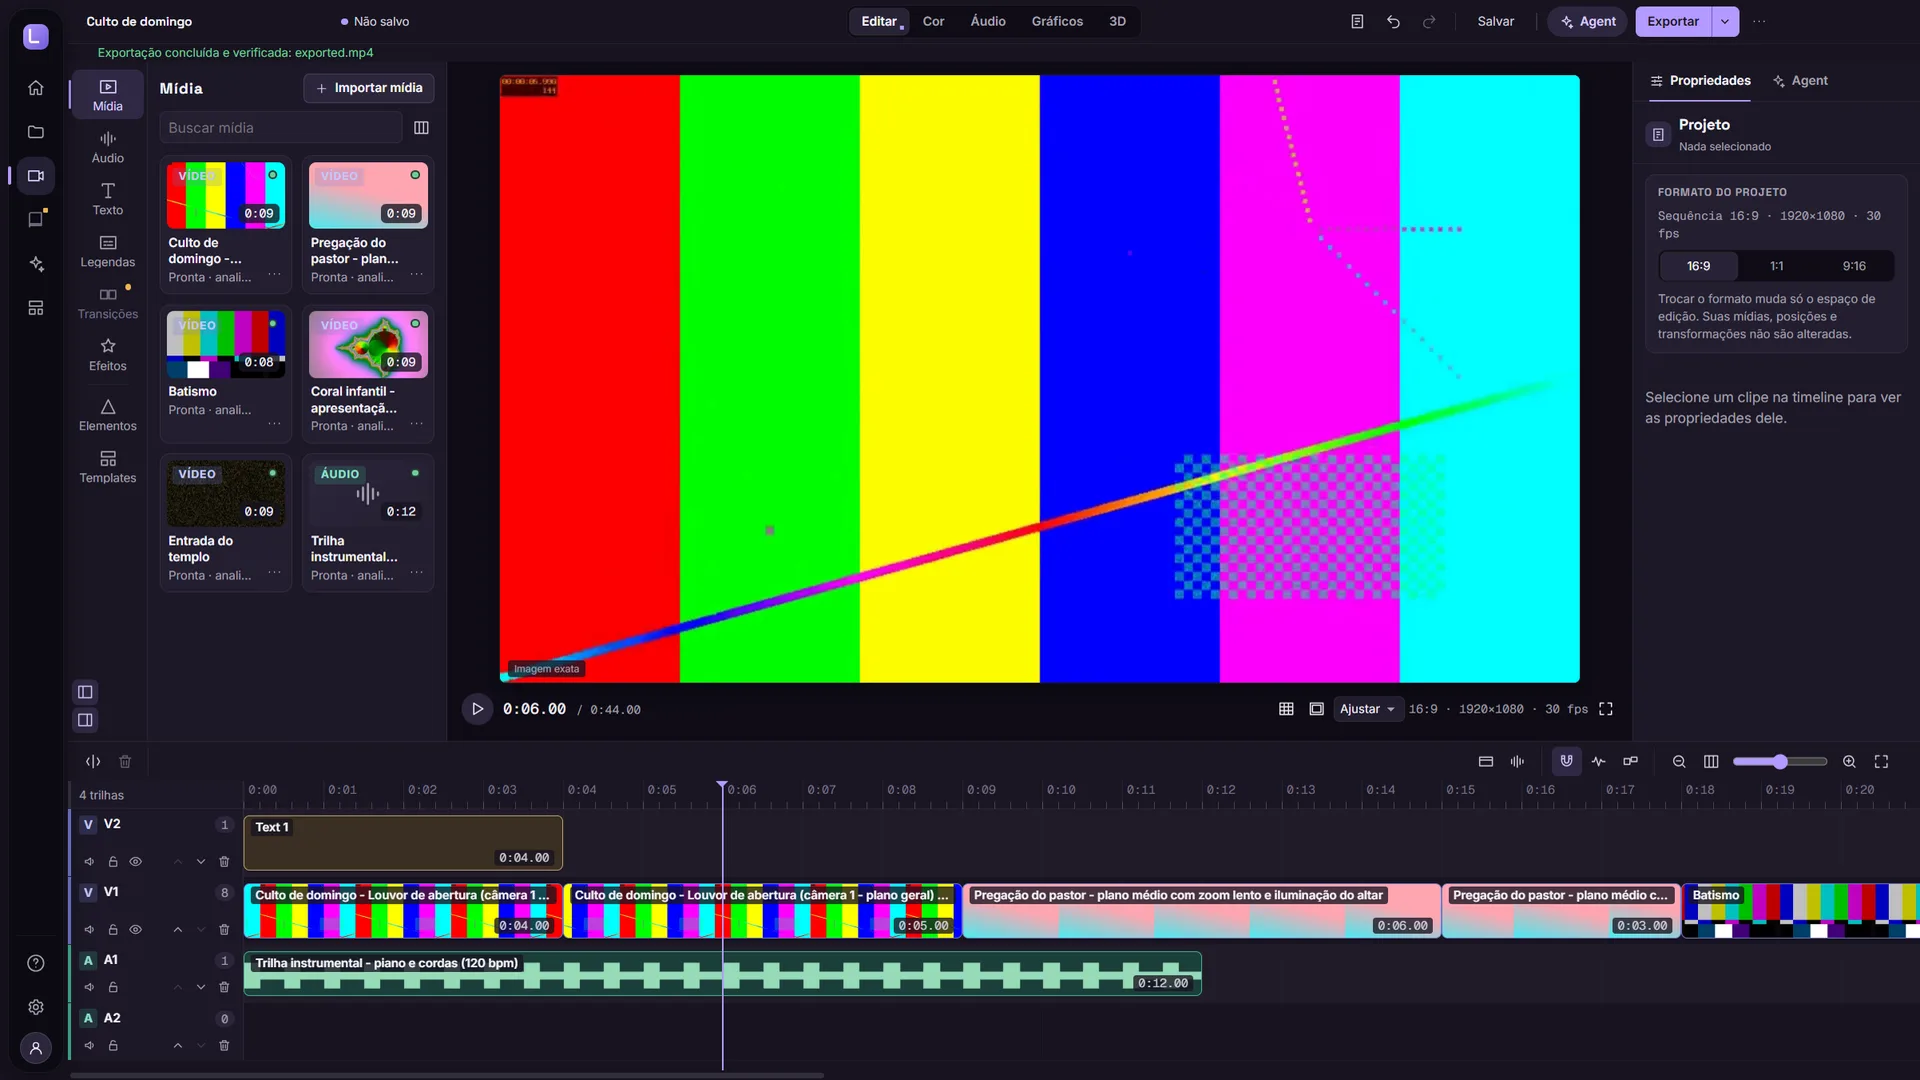Screen dimensions: 1920x1080
Task: Open the Áudio sidebar panel
Action: click(108, 147)
